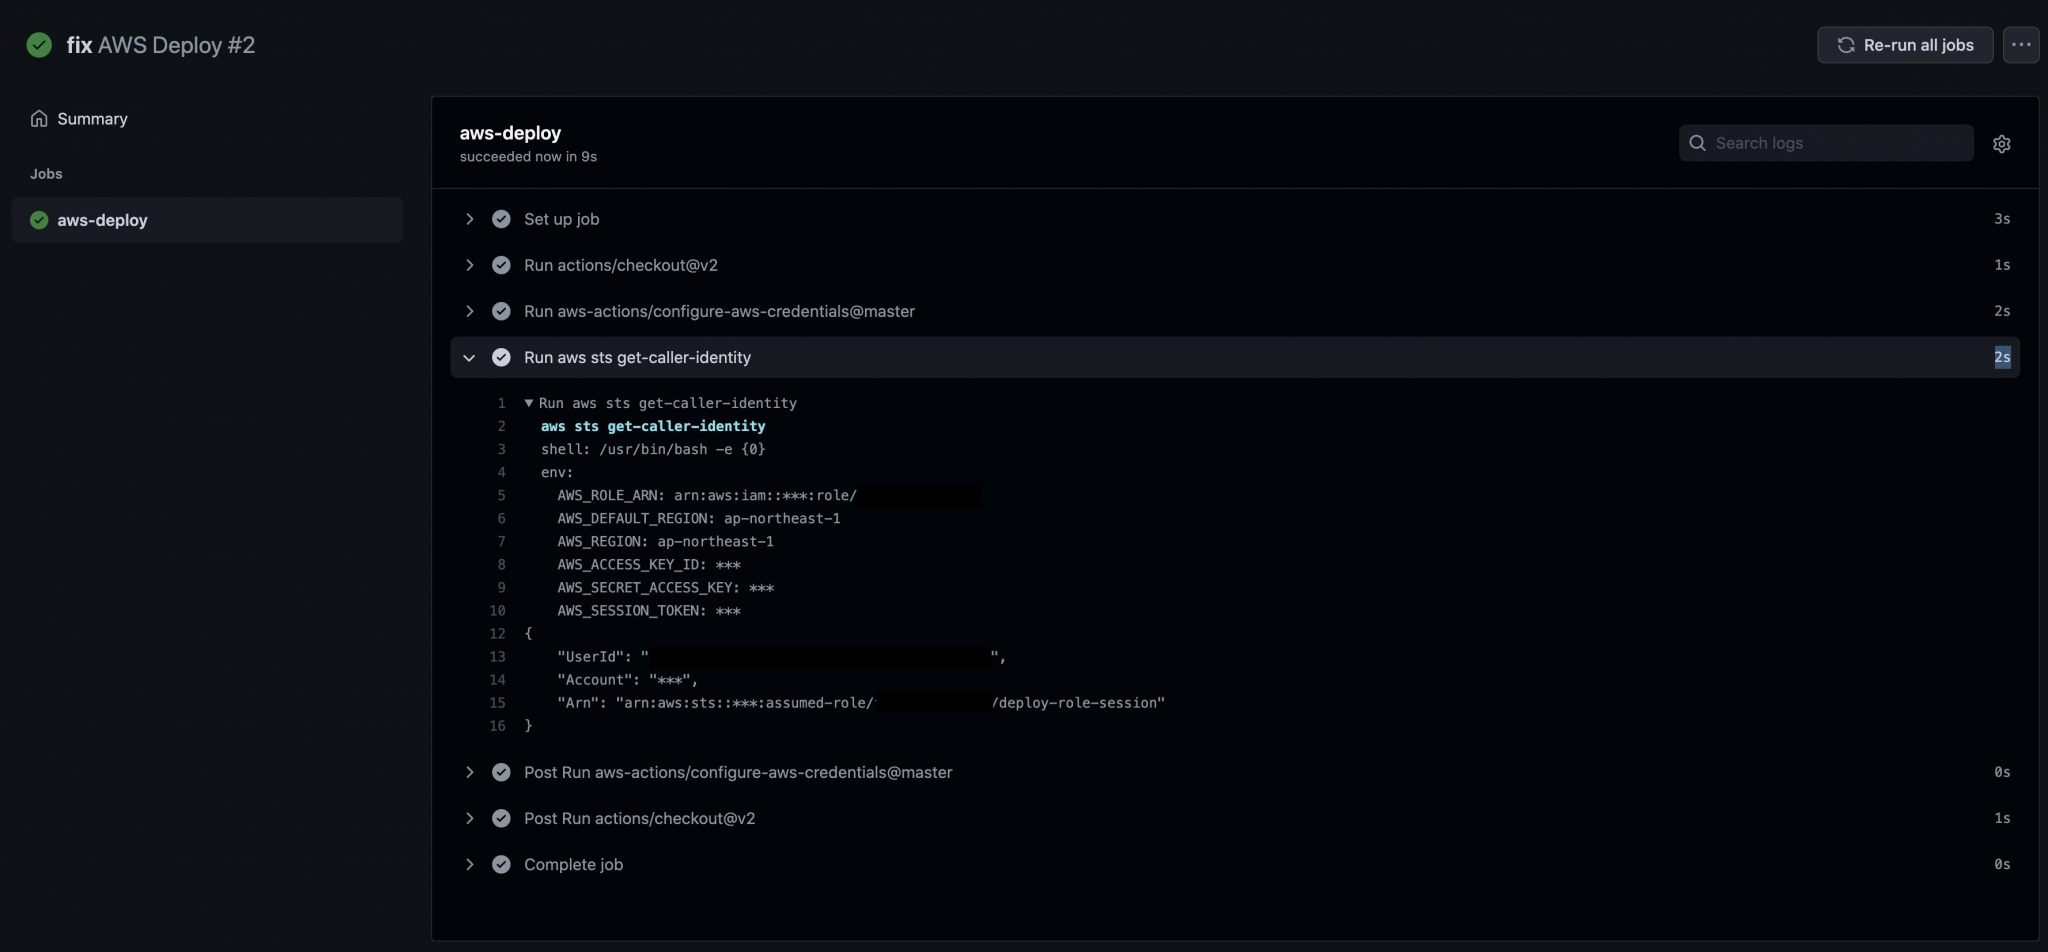This screenshot has width=2048, height=952.
Task: Click the check icon on Run actions/checkout@v2 step
Action: tap(501, 264)
